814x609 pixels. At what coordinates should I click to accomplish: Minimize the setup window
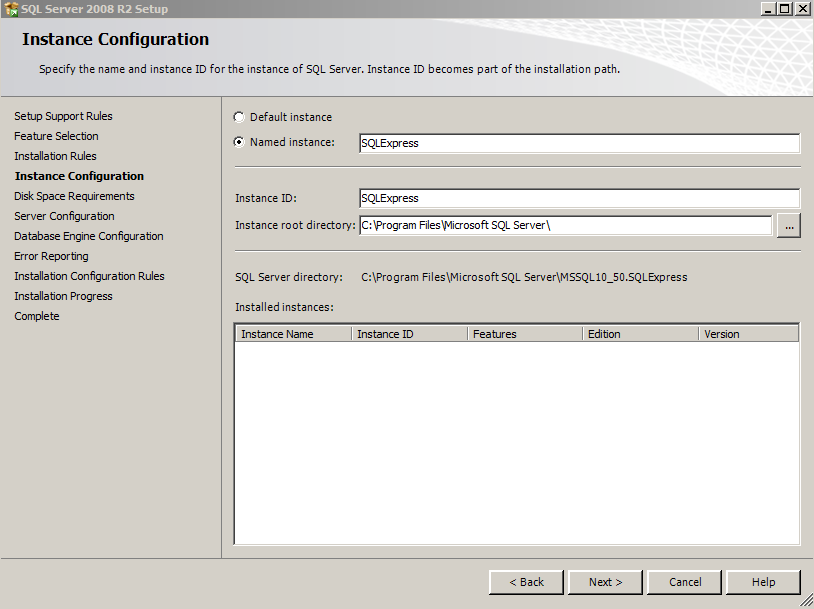pos(768,9)
